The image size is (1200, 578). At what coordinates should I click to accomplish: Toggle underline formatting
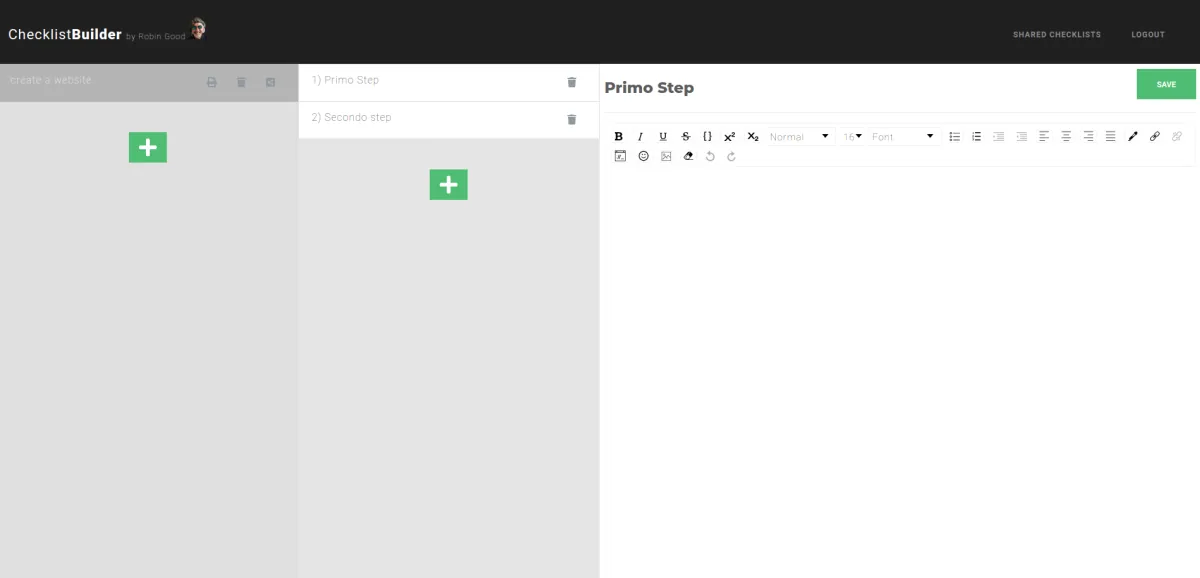(663, 136)
